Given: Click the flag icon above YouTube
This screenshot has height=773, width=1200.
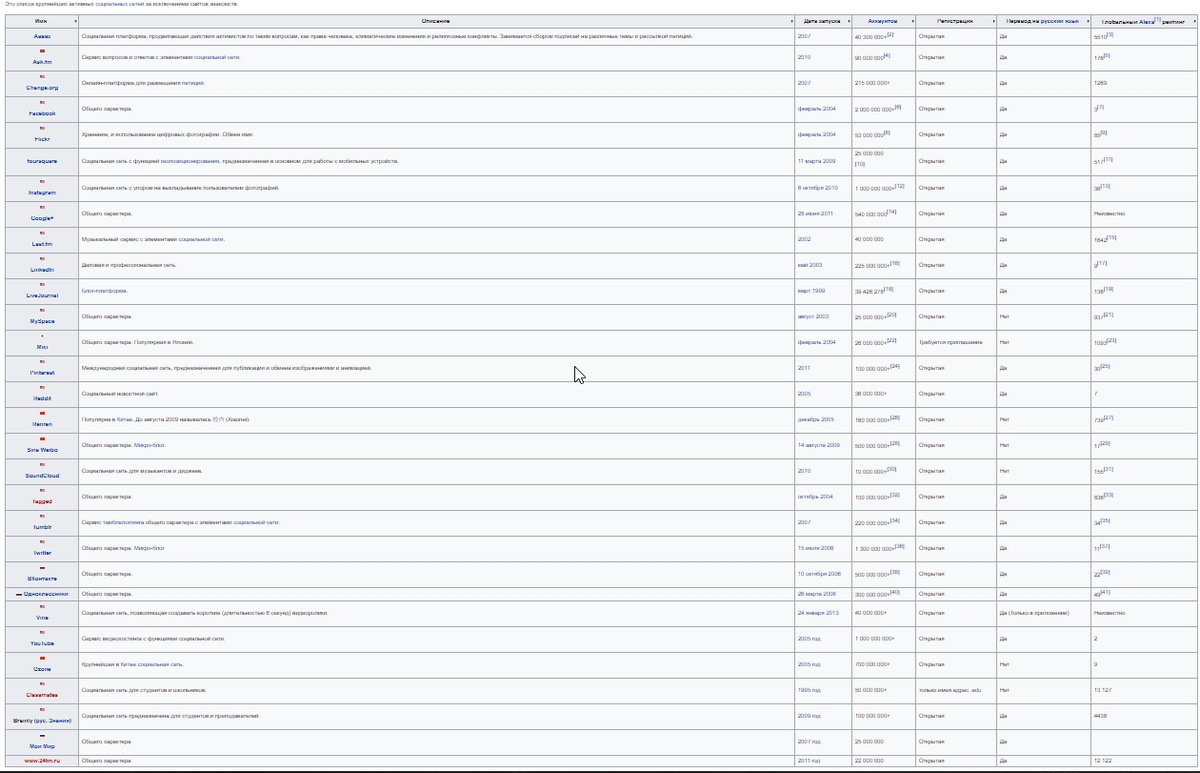Looking at the screenshot, I should [41, 632].
